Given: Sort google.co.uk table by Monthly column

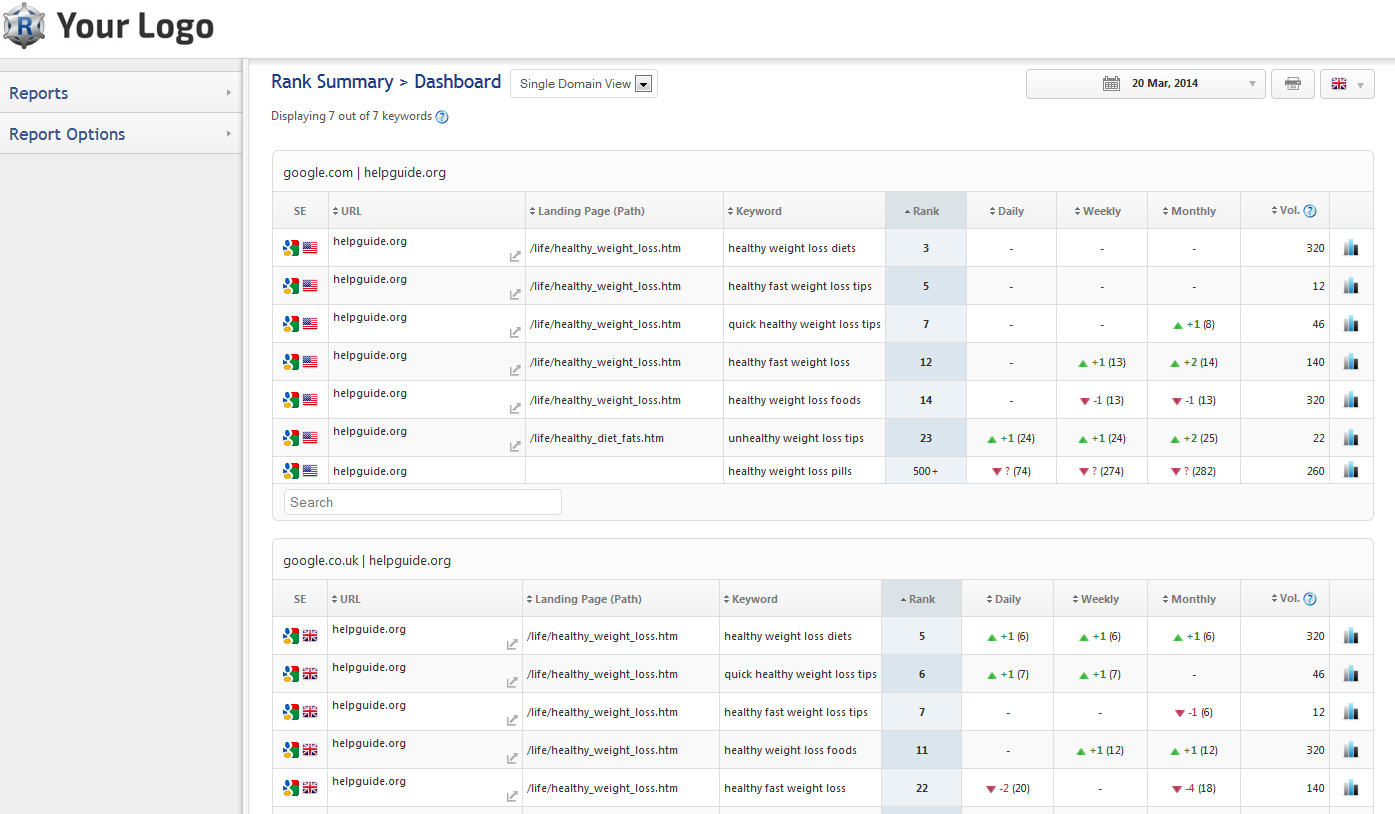Looking at the screenshot, I should (1193, 599).
